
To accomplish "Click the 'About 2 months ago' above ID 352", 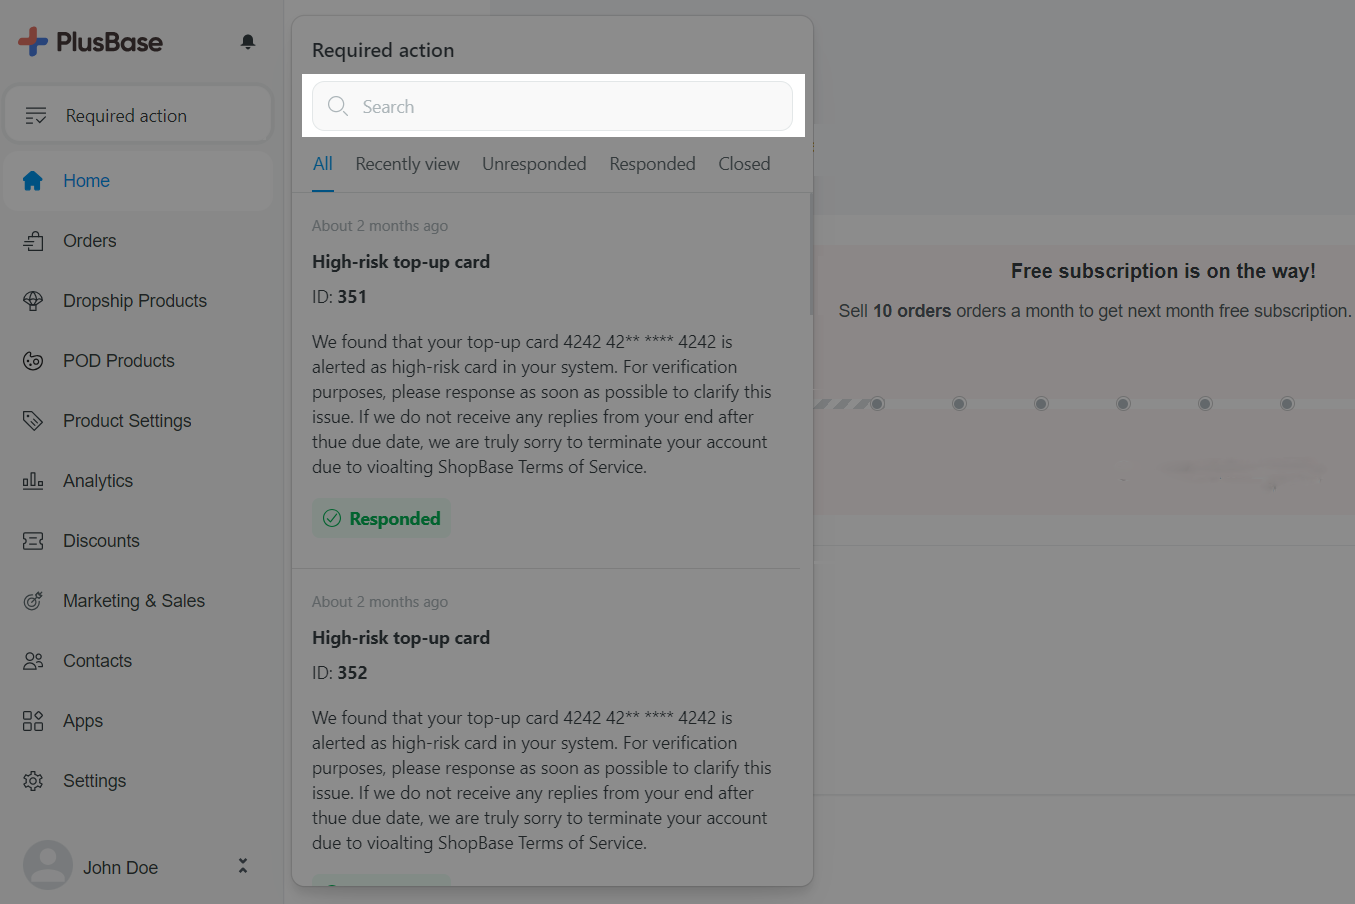I will click(x=380, y=602).
